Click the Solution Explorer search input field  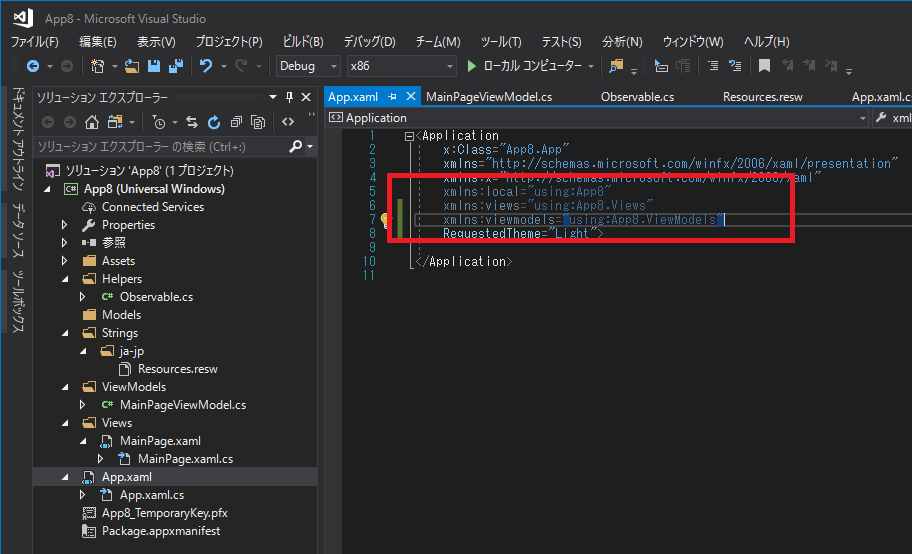click(162, 147)
